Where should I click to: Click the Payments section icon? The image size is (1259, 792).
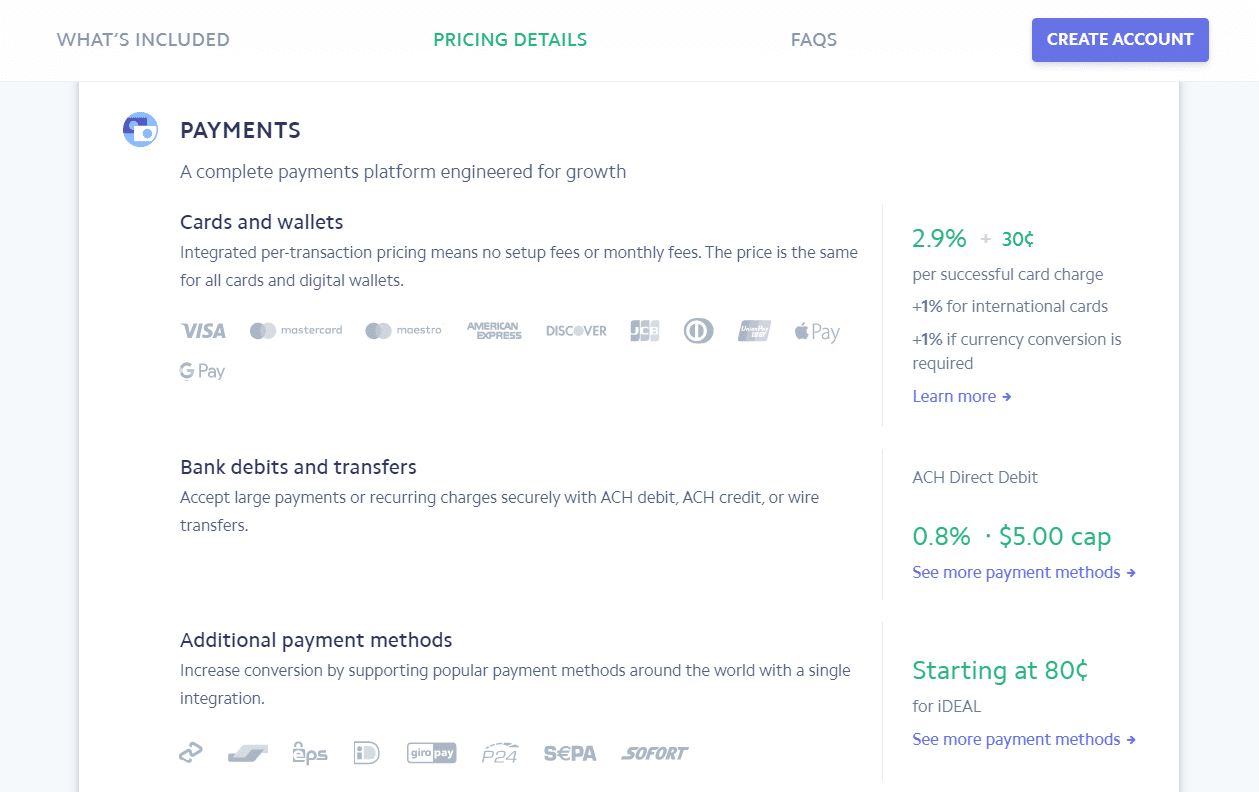pos(140,130)
